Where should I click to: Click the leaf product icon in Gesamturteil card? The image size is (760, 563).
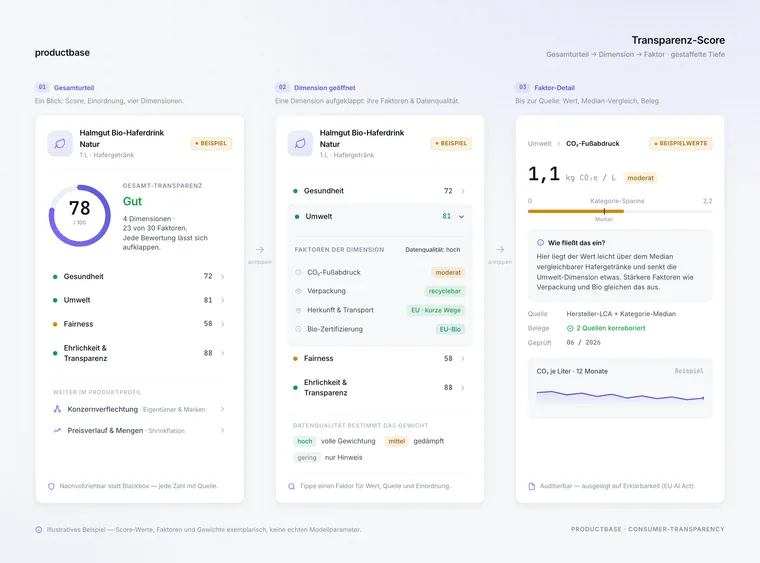pos(60,143)
